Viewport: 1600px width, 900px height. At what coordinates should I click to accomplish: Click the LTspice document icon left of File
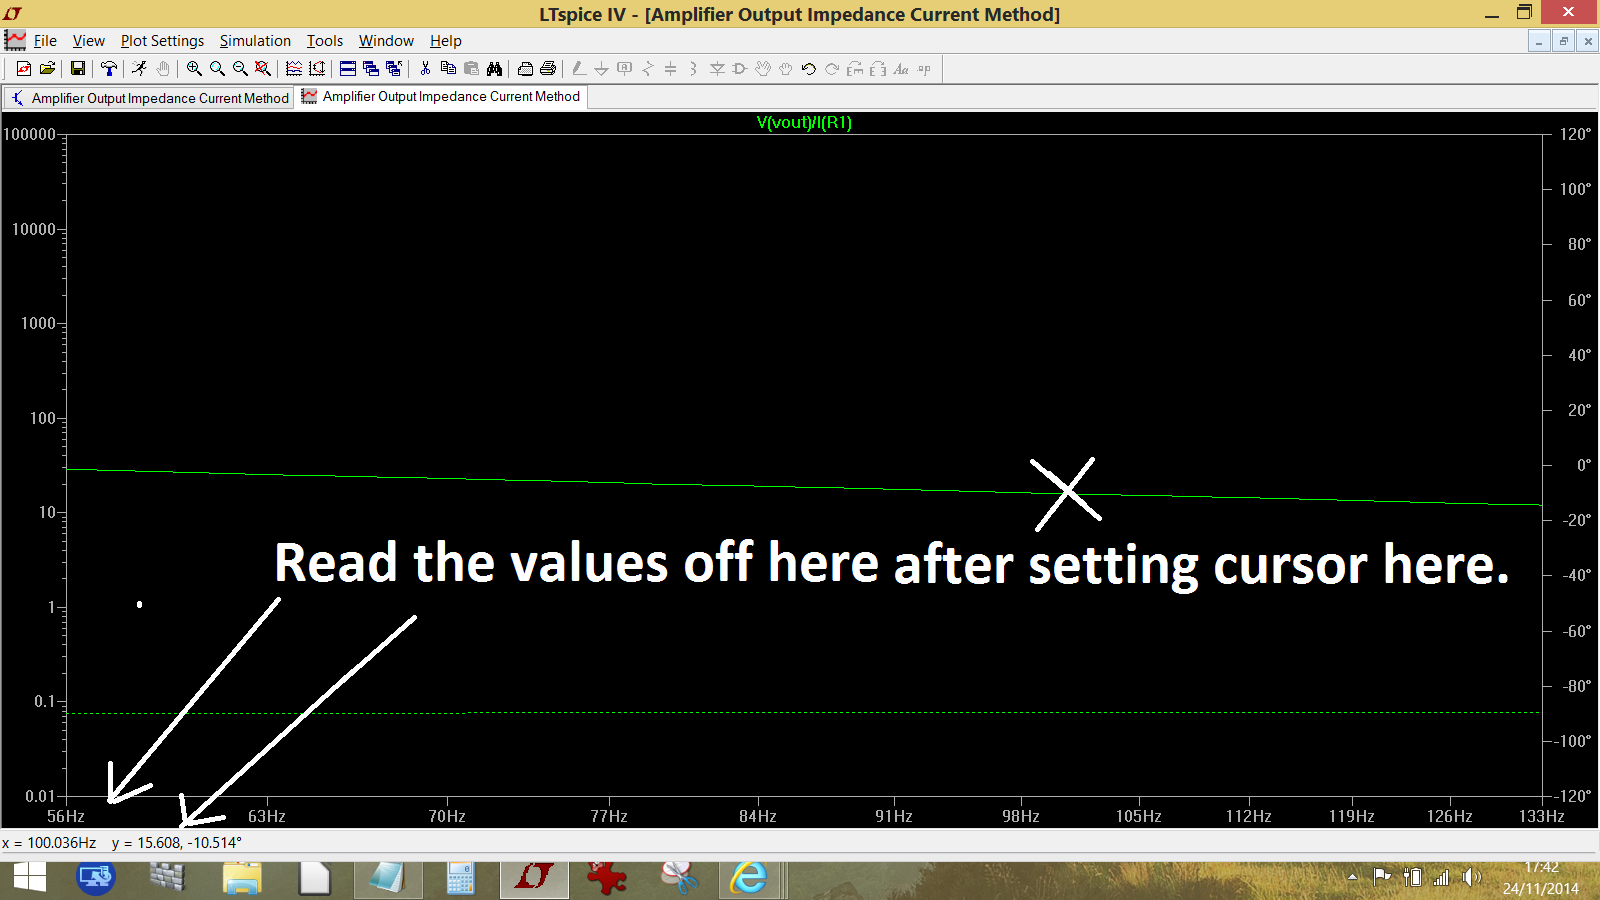[x=15, y=40]
